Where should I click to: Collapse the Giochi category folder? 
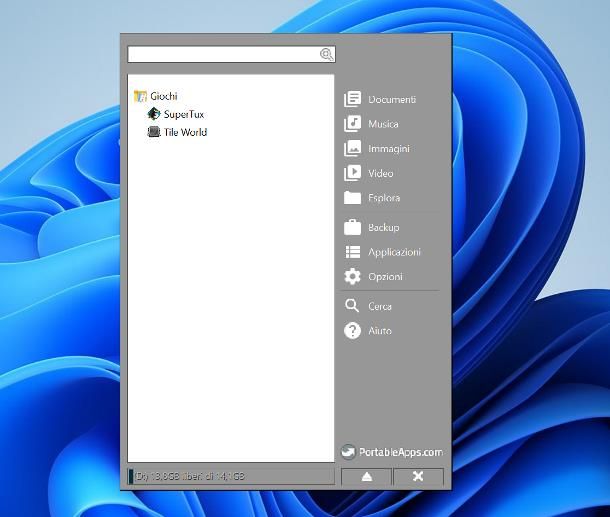click(x=141, y=96)
